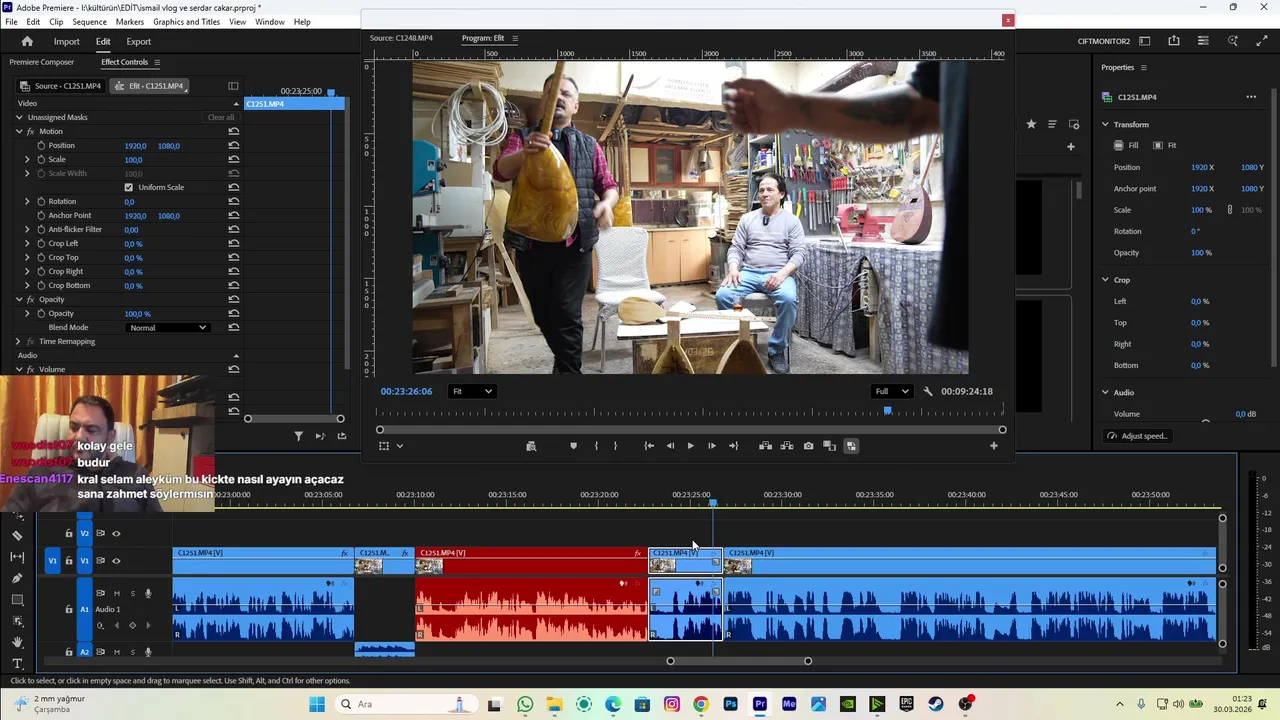Open WhatsApp from the taskbar
The width and height of the screenshot is (1280, 720).
(525, 704)
